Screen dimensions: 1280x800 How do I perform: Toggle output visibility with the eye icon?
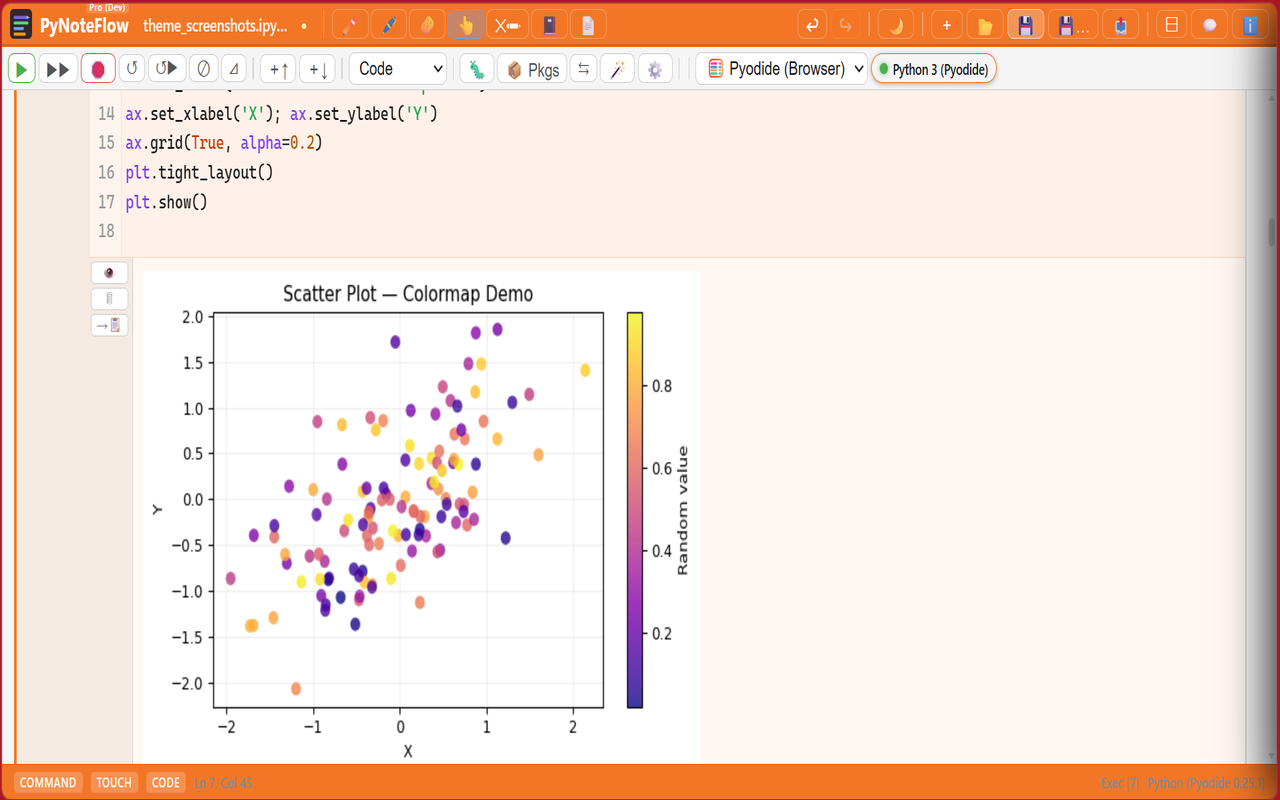pyautogui.click(x=109, y=273)
